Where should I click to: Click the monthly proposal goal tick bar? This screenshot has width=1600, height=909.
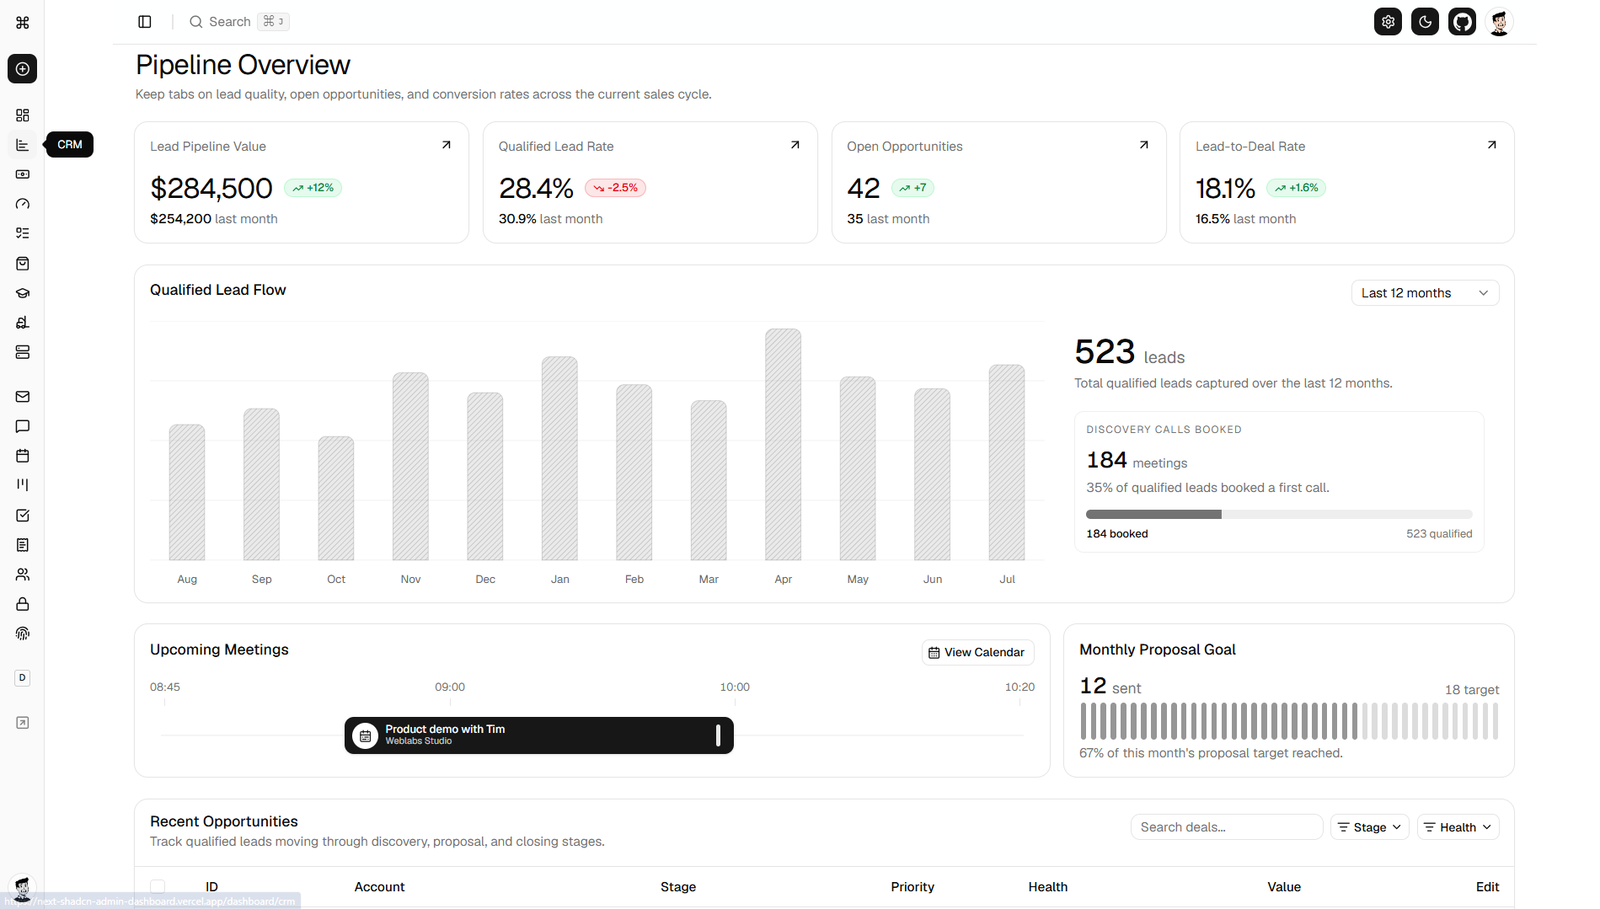tap(1289, 721)
